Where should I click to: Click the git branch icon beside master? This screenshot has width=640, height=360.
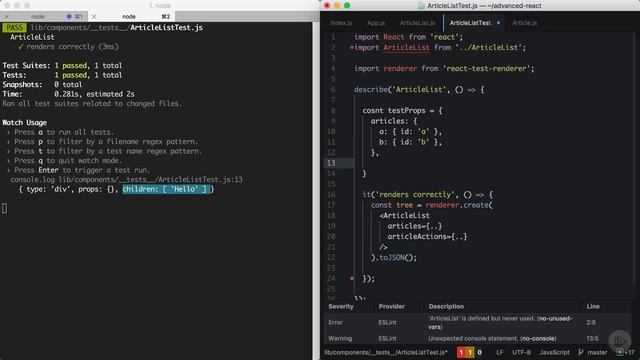point(581,352)
